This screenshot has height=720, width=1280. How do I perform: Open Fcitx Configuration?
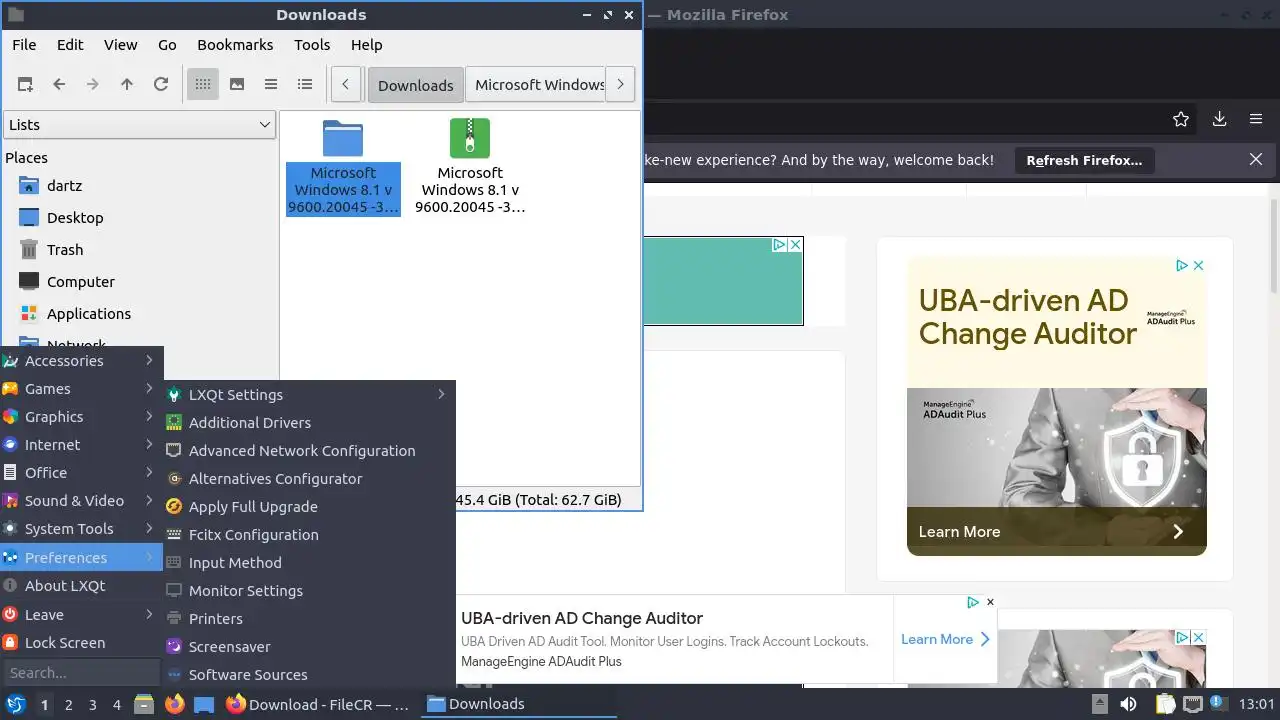pos(309,535)
